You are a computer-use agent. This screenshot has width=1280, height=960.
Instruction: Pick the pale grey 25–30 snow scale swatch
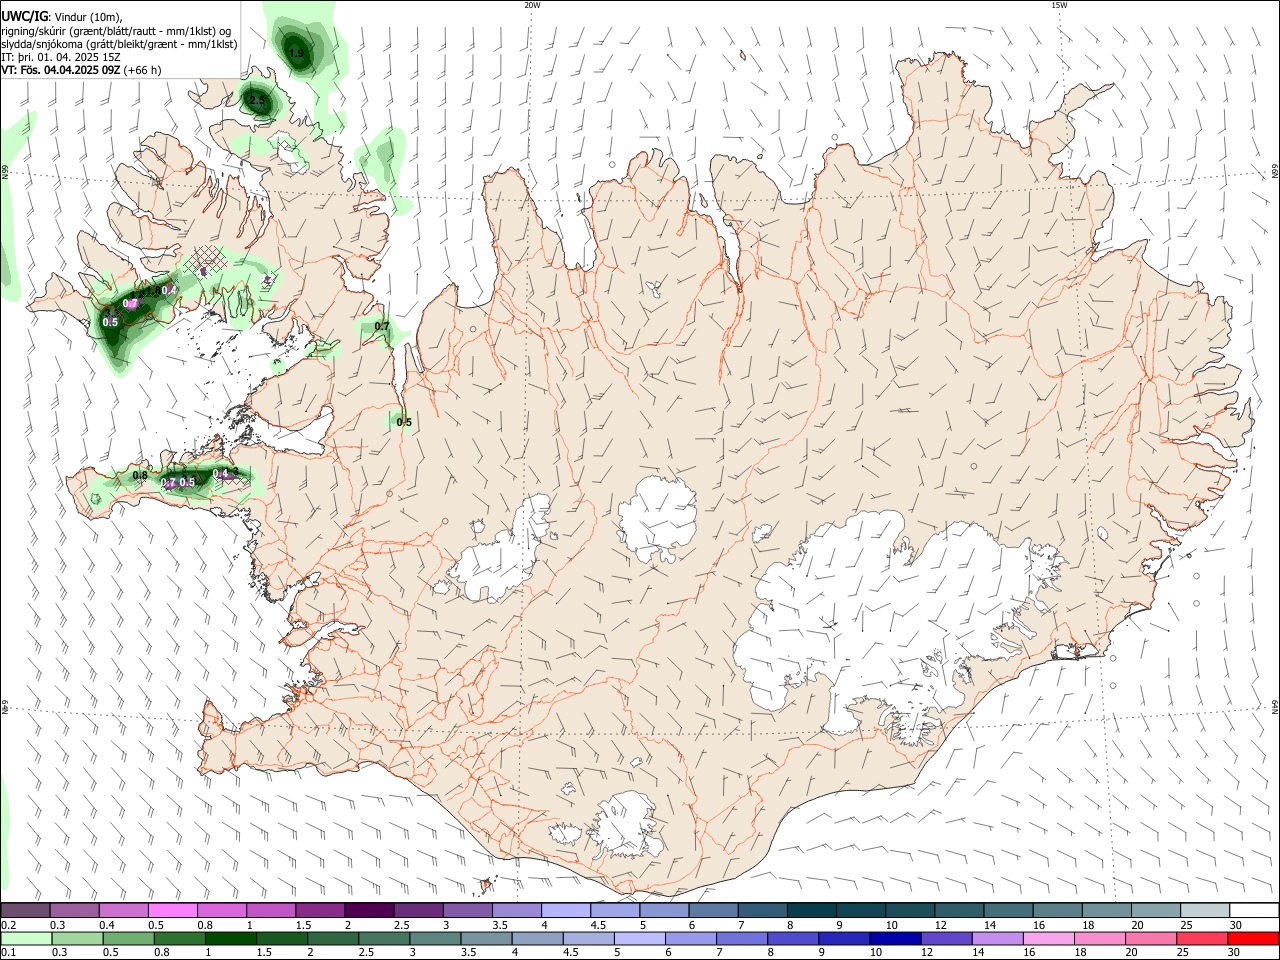(1205, 910)
